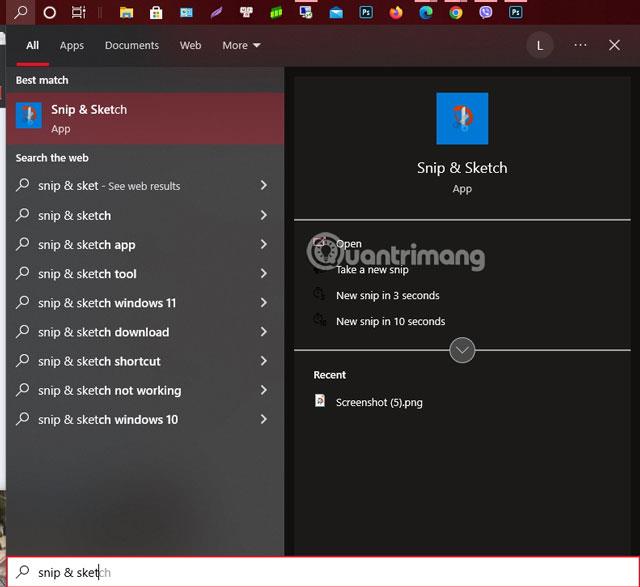Switch to the Documents search tab

[132, 45]
